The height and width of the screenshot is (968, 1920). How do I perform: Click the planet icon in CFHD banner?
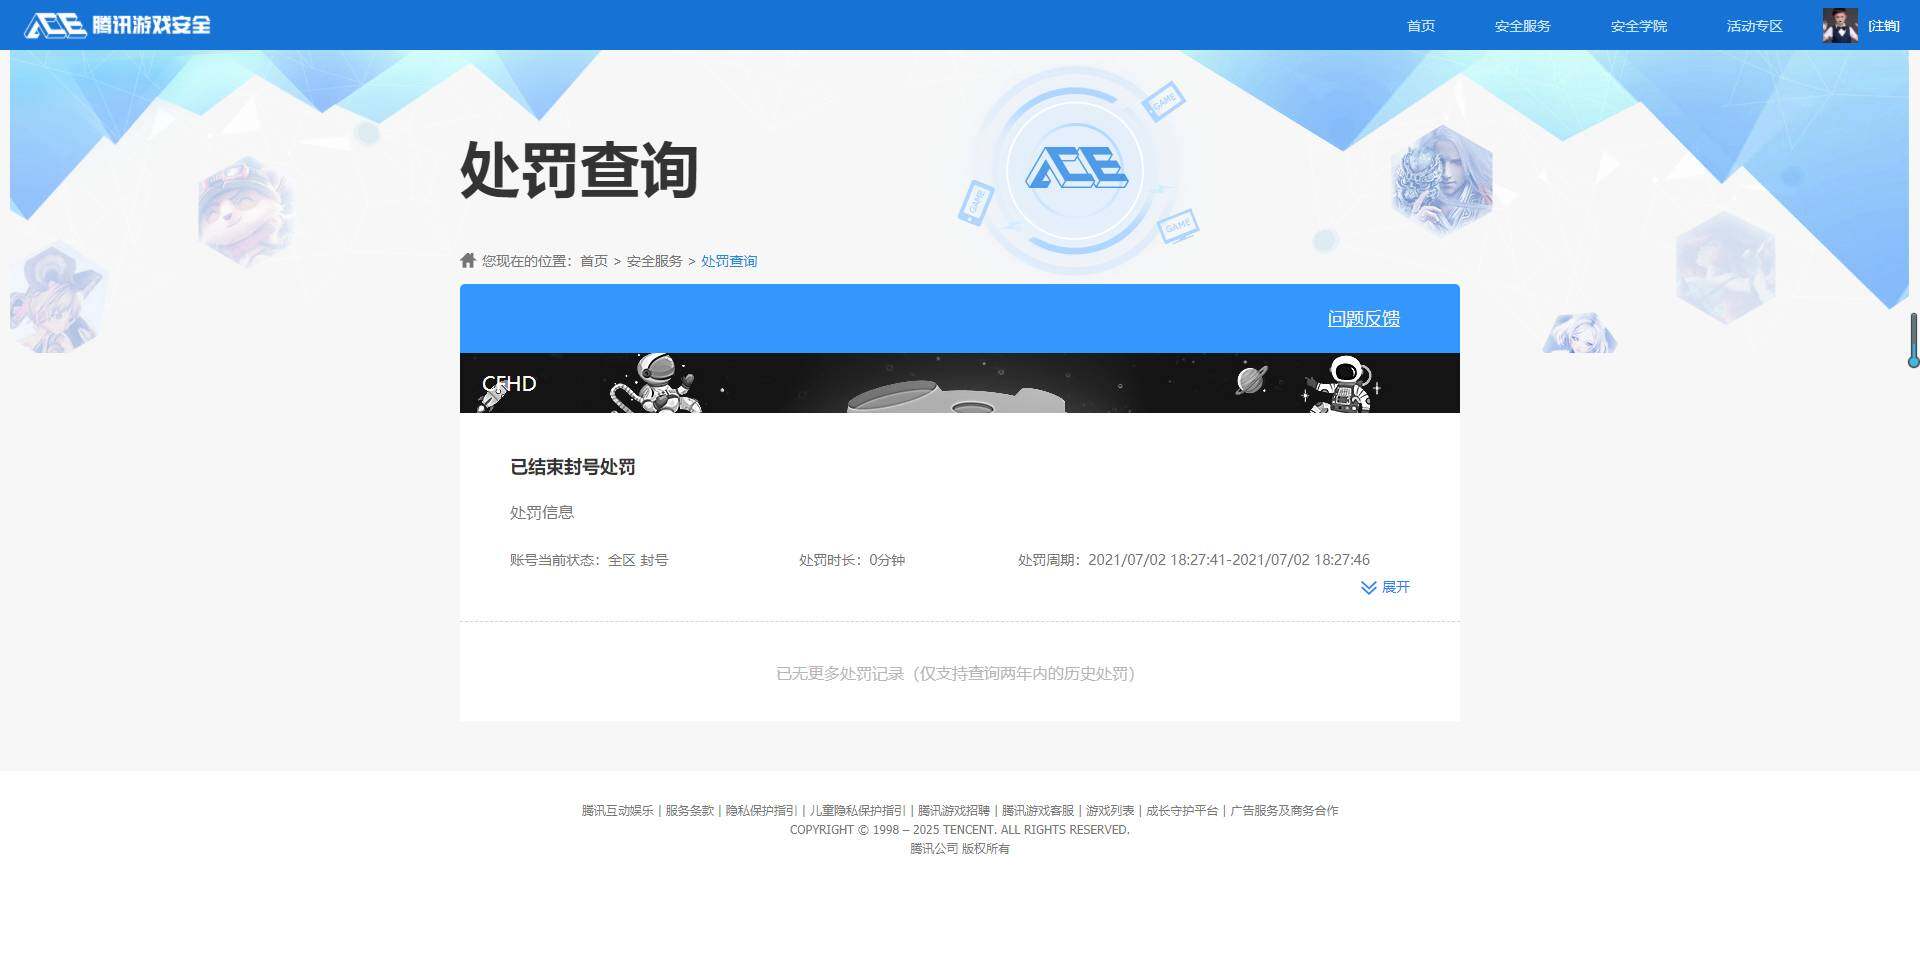click(1251, 380)
